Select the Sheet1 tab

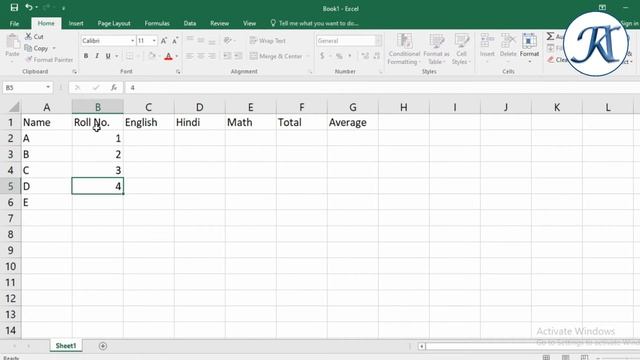(x=66, y=346)
